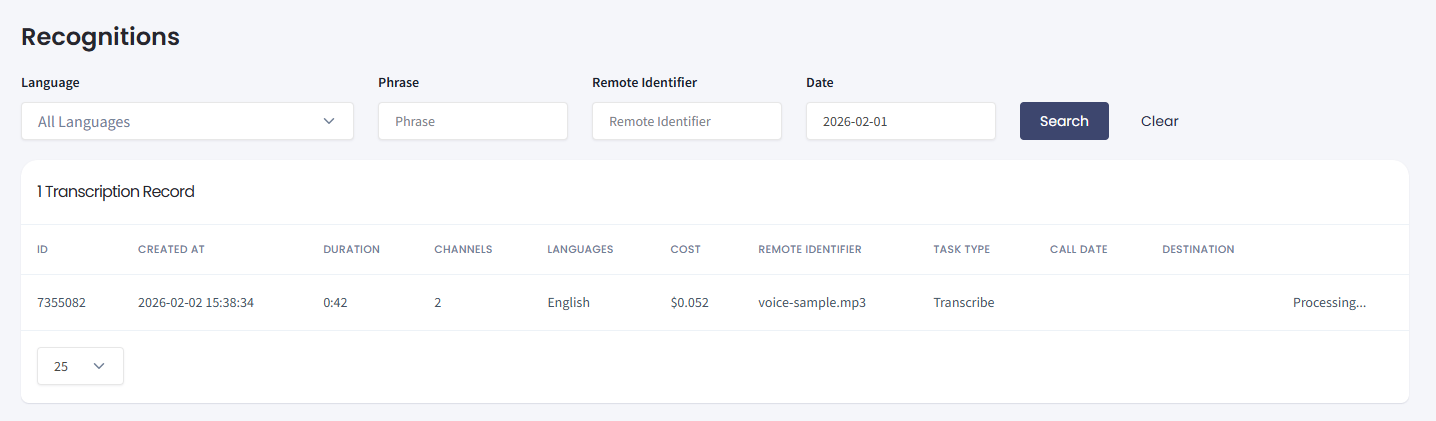Clear the search filters
The height and width of the screenshot is (421, 1436).
pyautogui.click(x=1160, y=121)
